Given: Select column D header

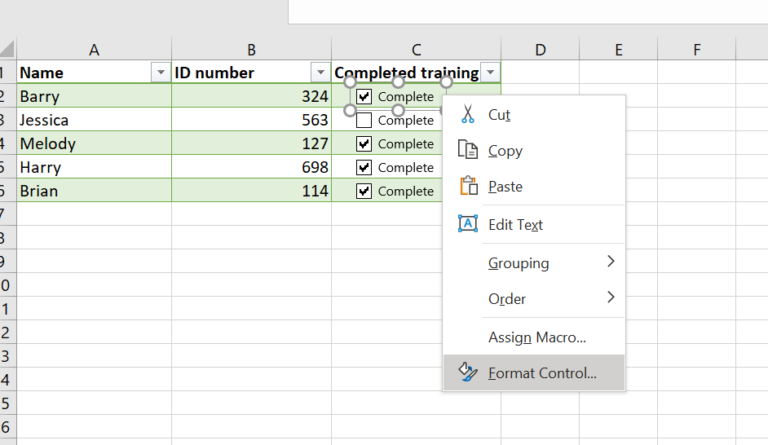Looking at the screenshot, I should pyautogui.click(x=539, y=49).
